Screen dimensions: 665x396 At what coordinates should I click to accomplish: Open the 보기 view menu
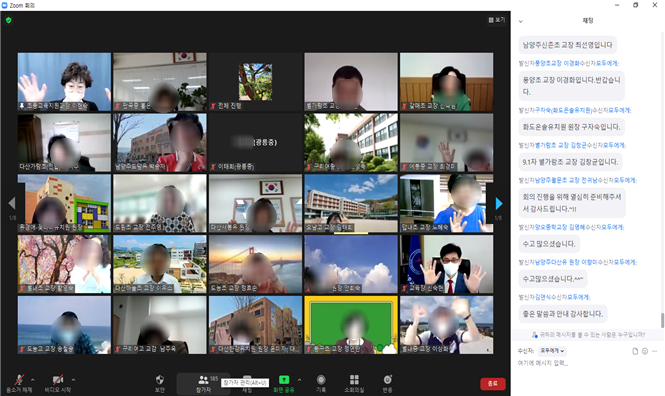tap(497, 20)
